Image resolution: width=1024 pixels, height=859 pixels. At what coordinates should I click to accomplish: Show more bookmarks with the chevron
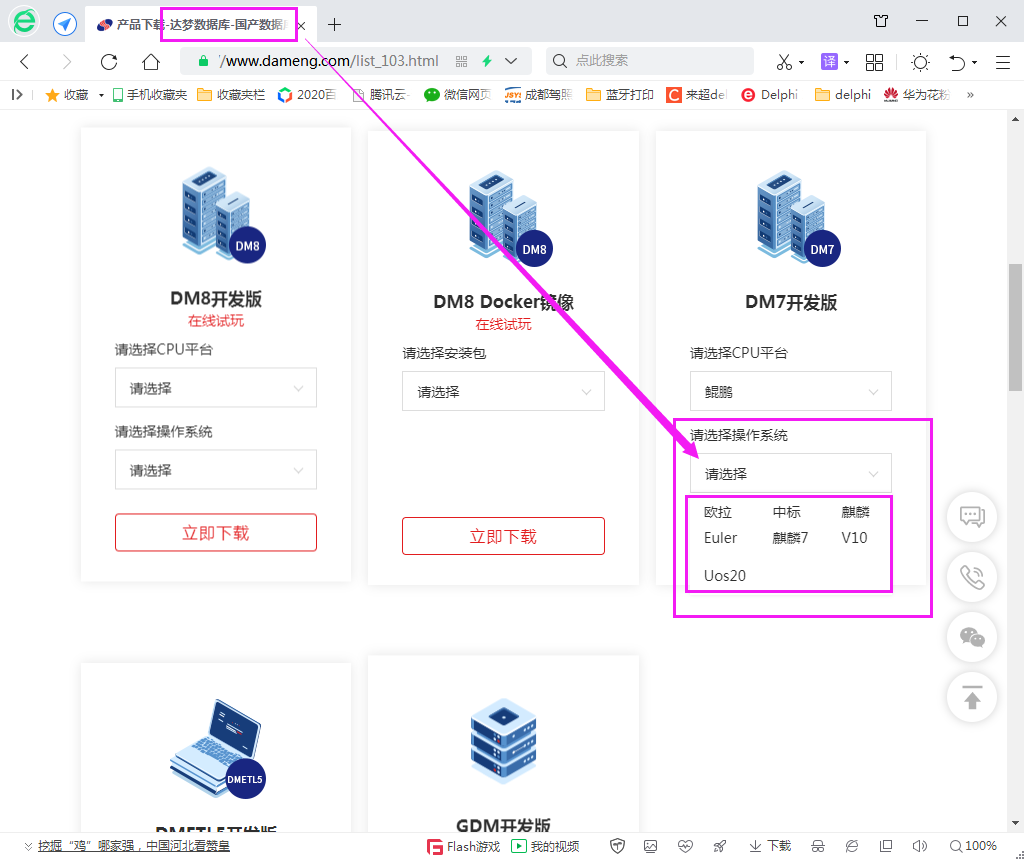coord(970,95)
